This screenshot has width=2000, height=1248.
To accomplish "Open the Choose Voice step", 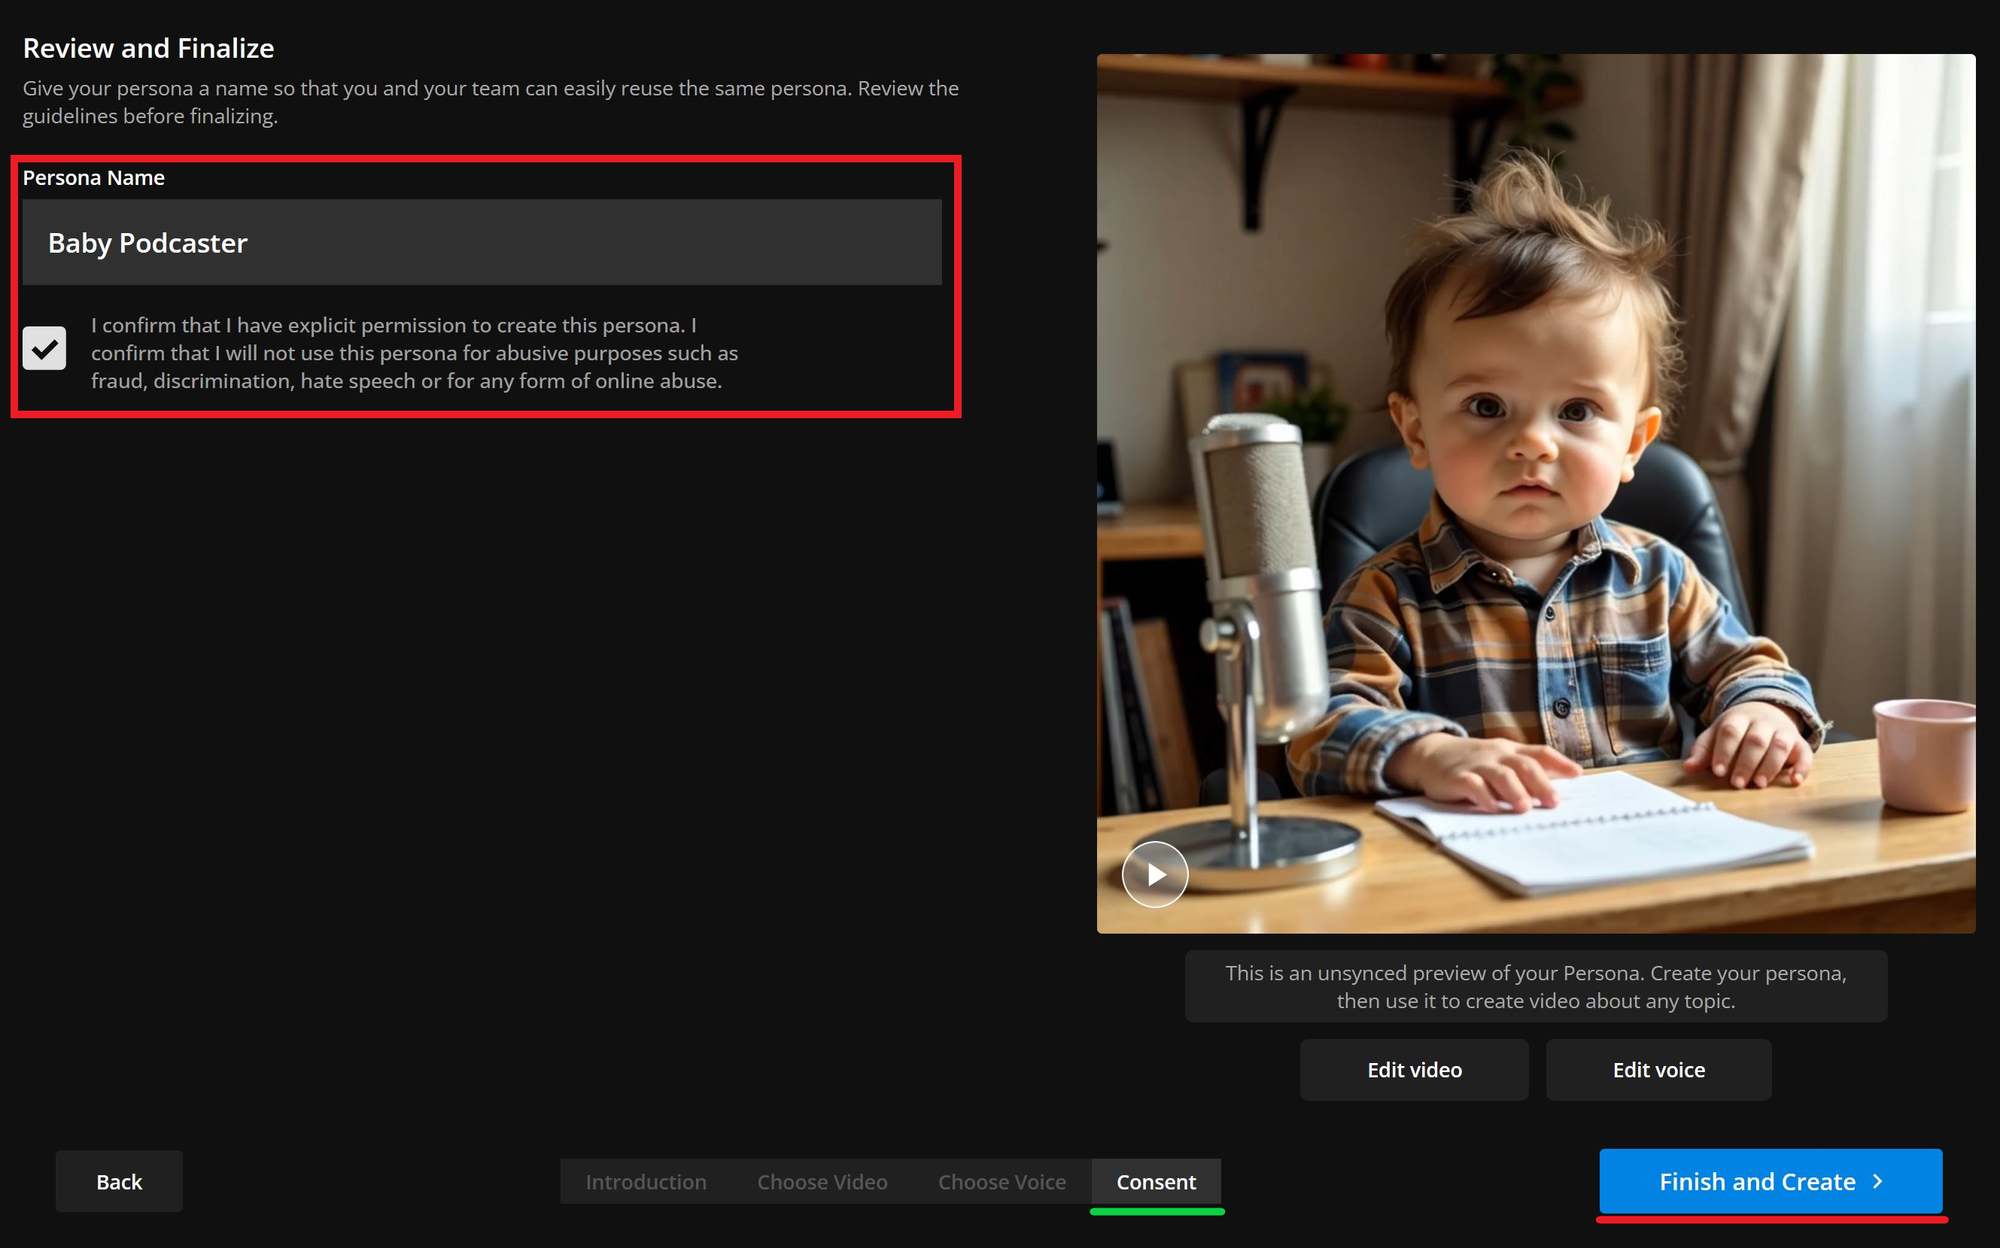I will click(1001, 1182).
